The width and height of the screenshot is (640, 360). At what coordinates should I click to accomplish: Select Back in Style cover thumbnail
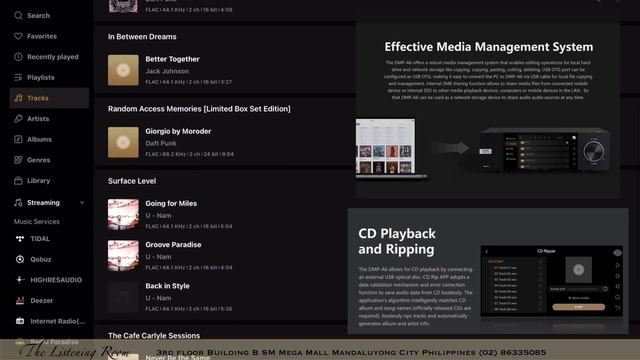123,297
